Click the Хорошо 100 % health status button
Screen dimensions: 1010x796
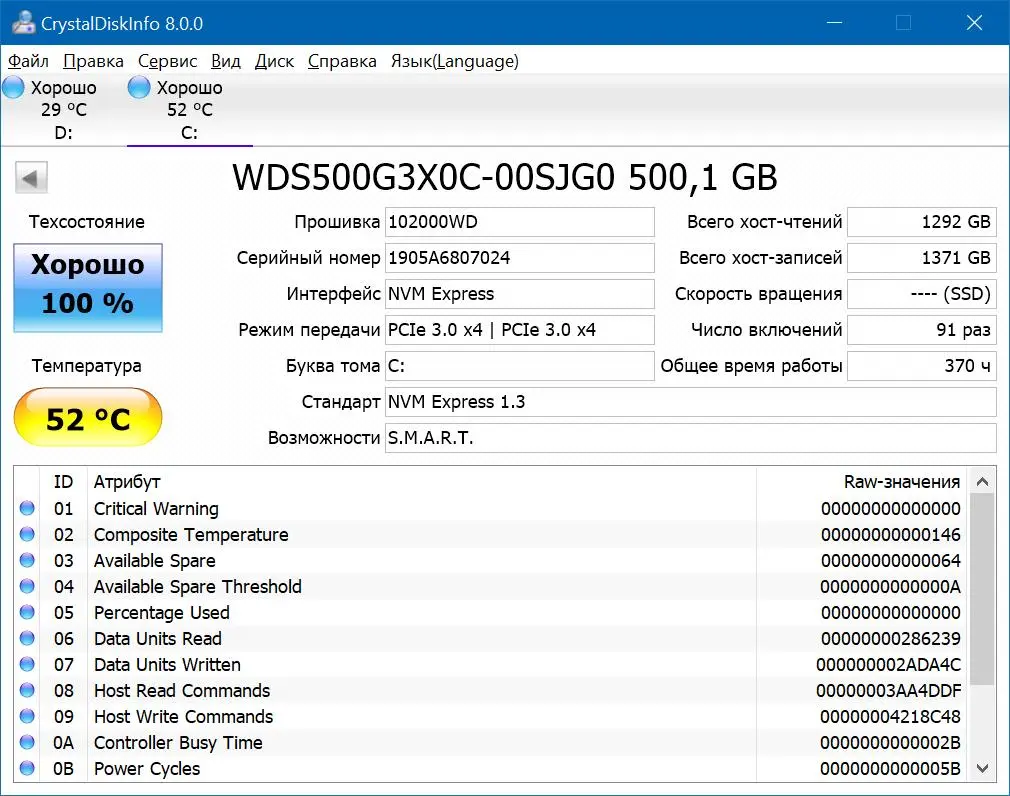click(88, 287)
